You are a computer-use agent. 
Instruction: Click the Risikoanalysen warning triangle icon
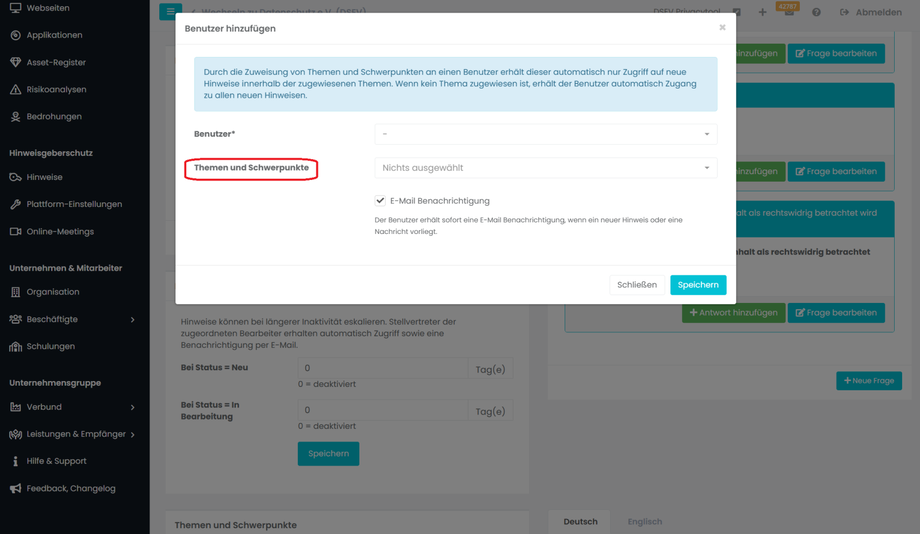(x=15, y=90)
